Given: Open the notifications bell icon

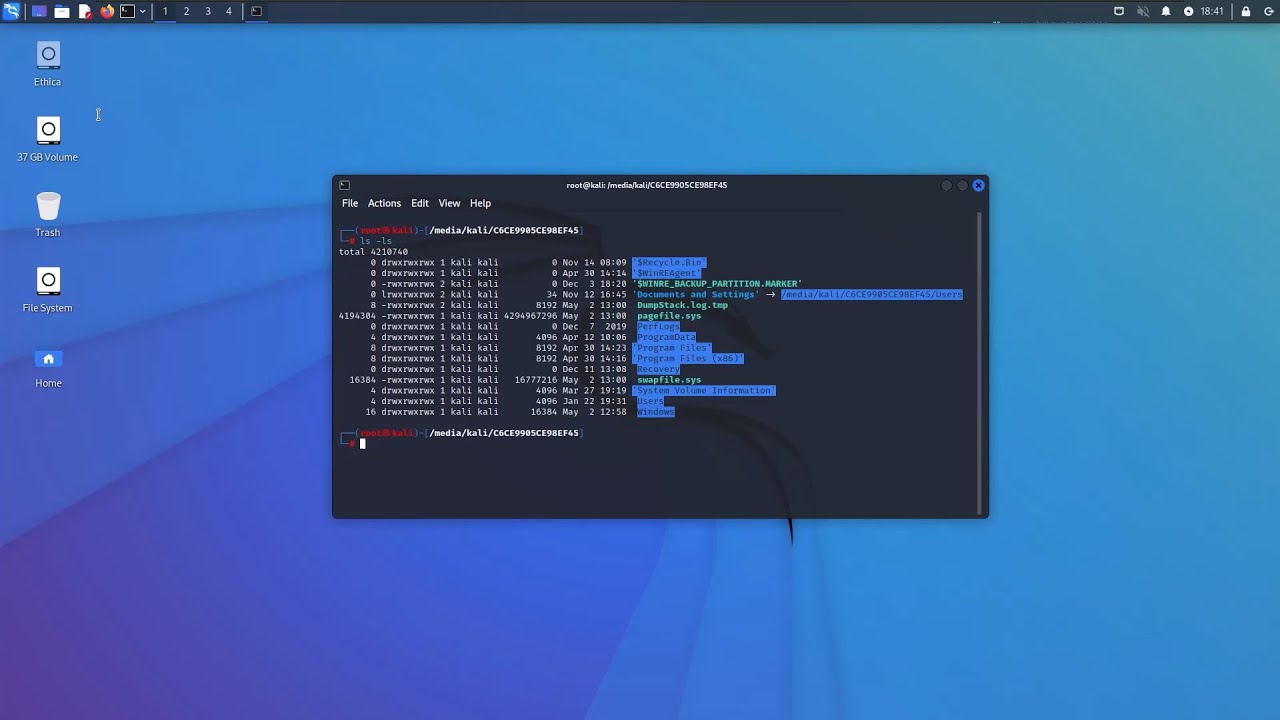Looking at the screenshot, I should 1166,11.
